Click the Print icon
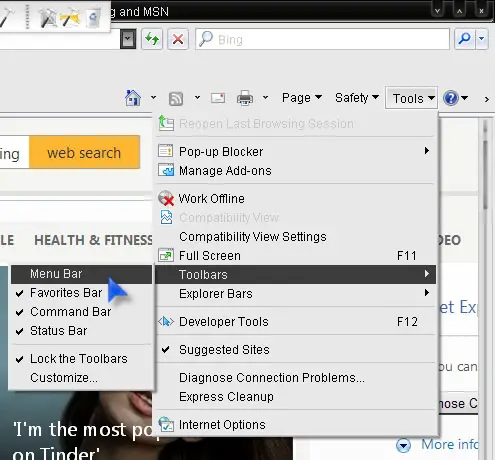 [x=245, y=98]
